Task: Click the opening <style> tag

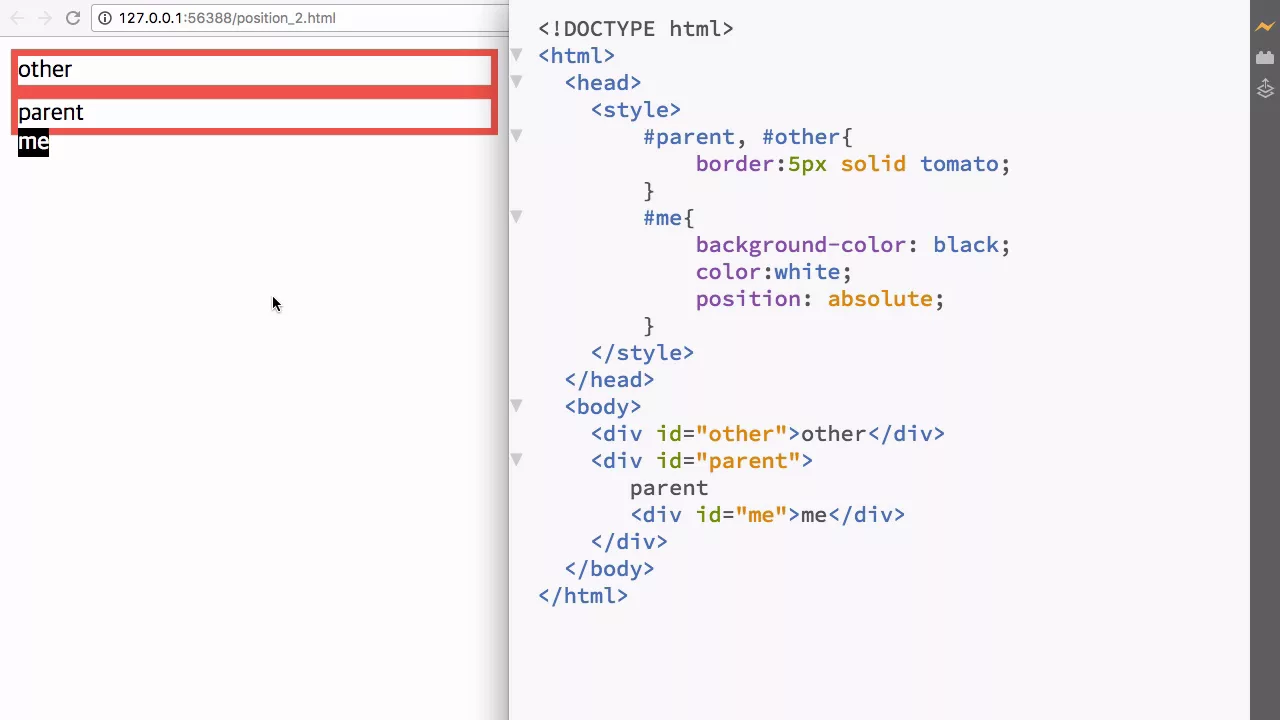Action: click(x=636, y=110)
